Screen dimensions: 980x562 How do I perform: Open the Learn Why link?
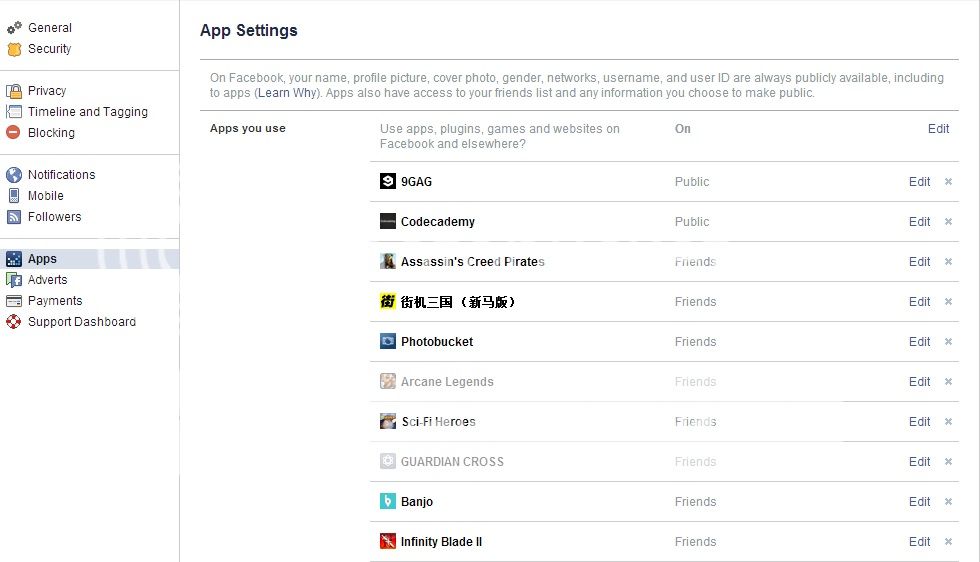[287, 93]
